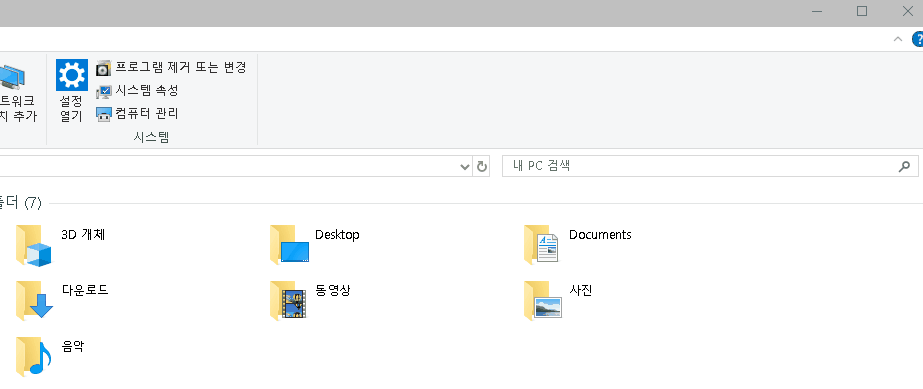
Task: Select the 3D 개체 folder icon
Action: (x=33, y=245)
